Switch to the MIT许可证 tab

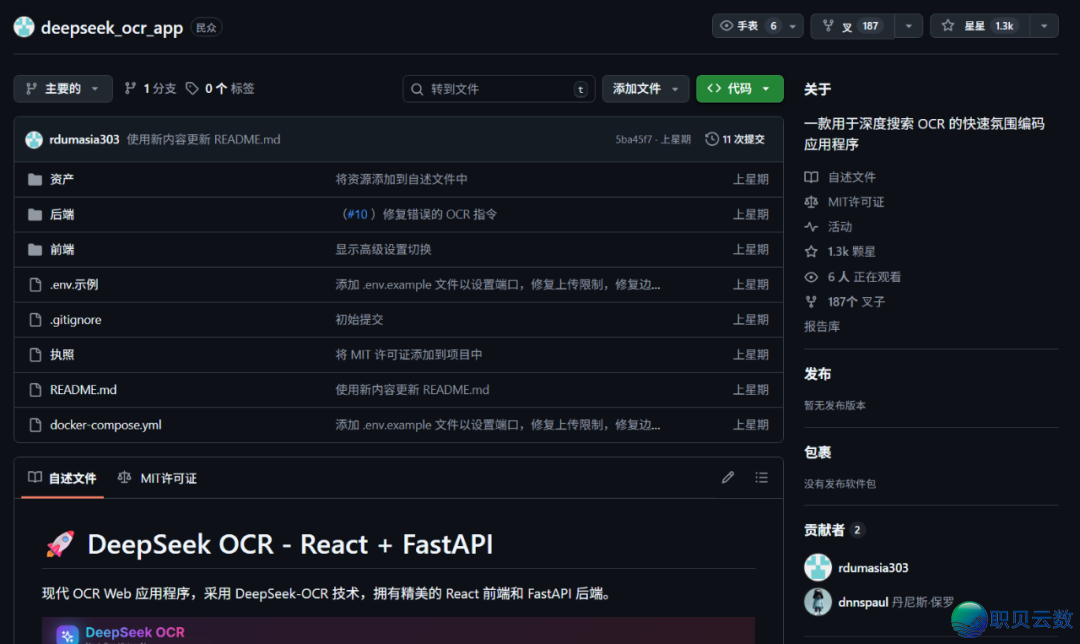point(156,478)
